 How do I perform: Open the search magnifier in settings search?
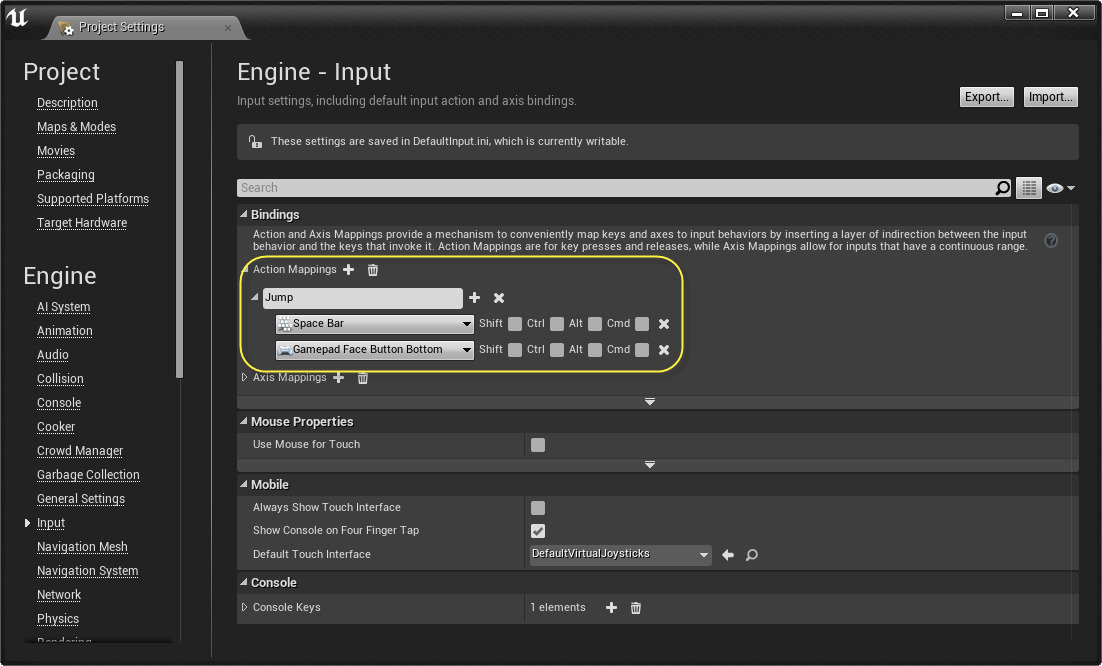[x=1002, y=188]
